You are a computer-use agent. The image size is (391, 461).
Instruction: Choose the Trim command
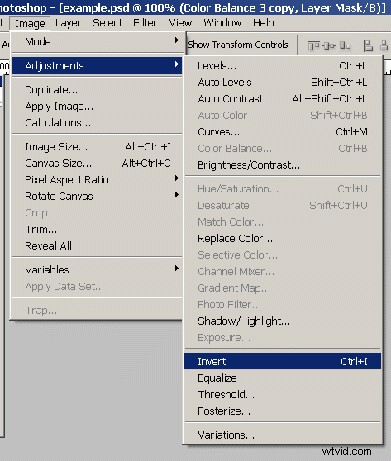97,229
